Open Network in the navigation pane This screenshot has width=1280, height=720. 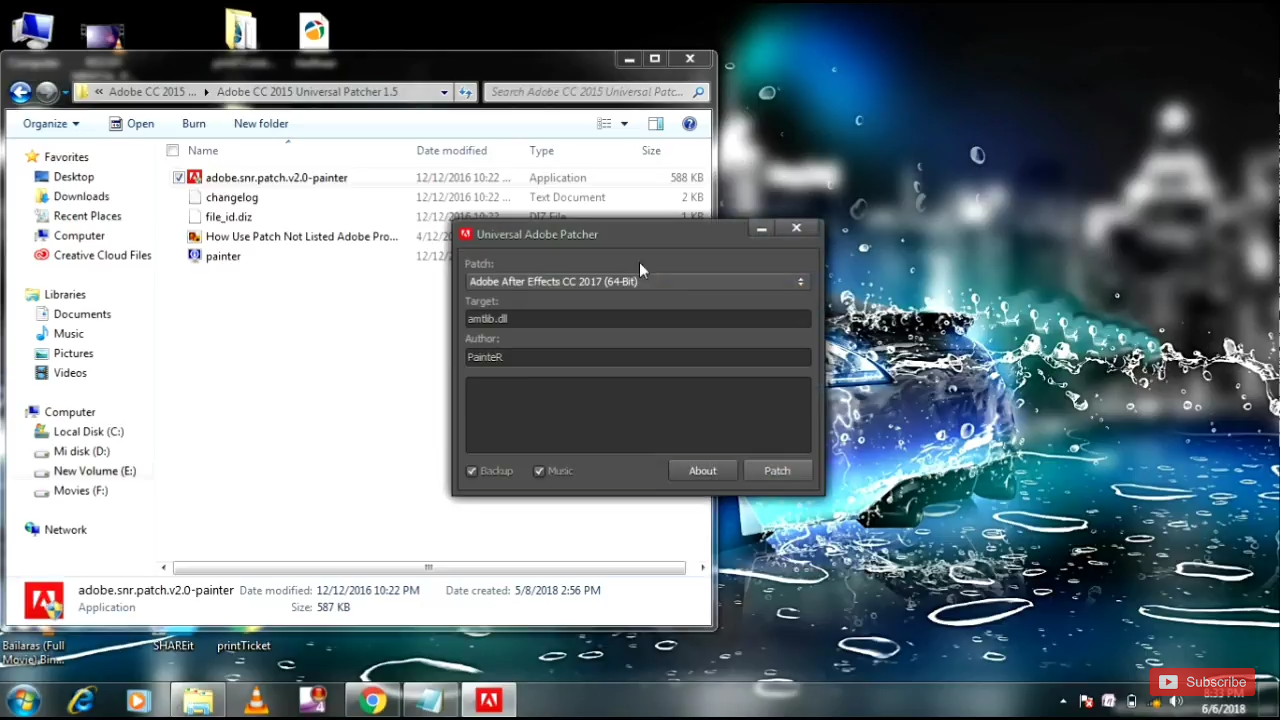coord(65,530)
